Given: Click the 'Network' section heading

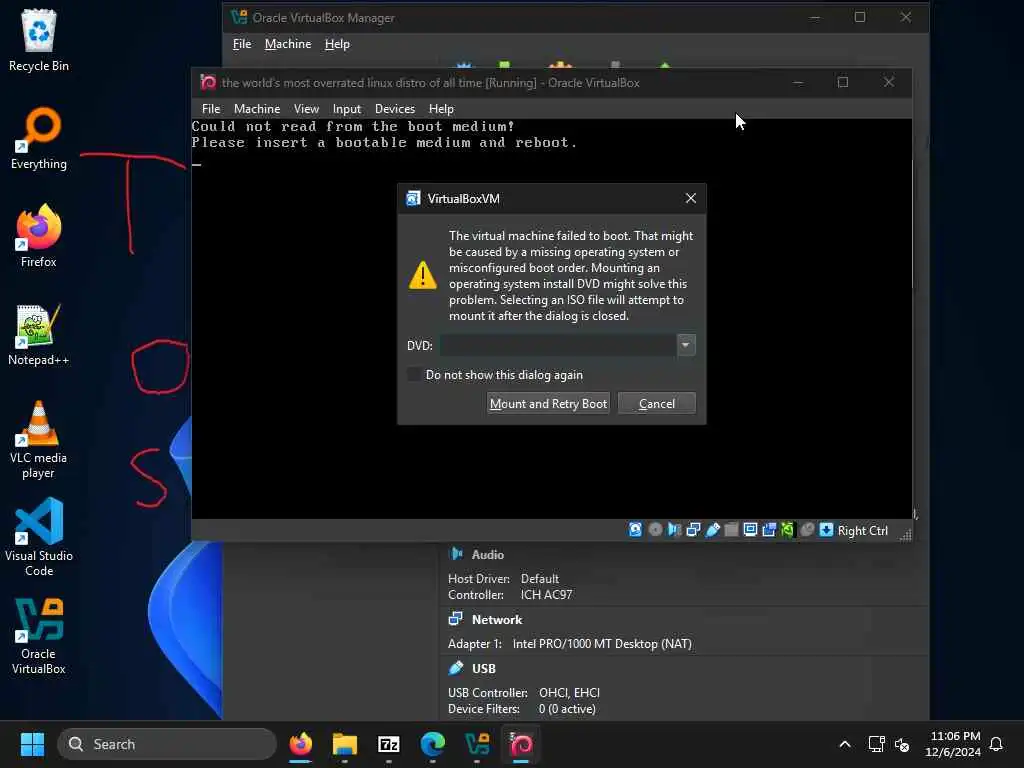Looking at the screenshot, I should point(497,620).
